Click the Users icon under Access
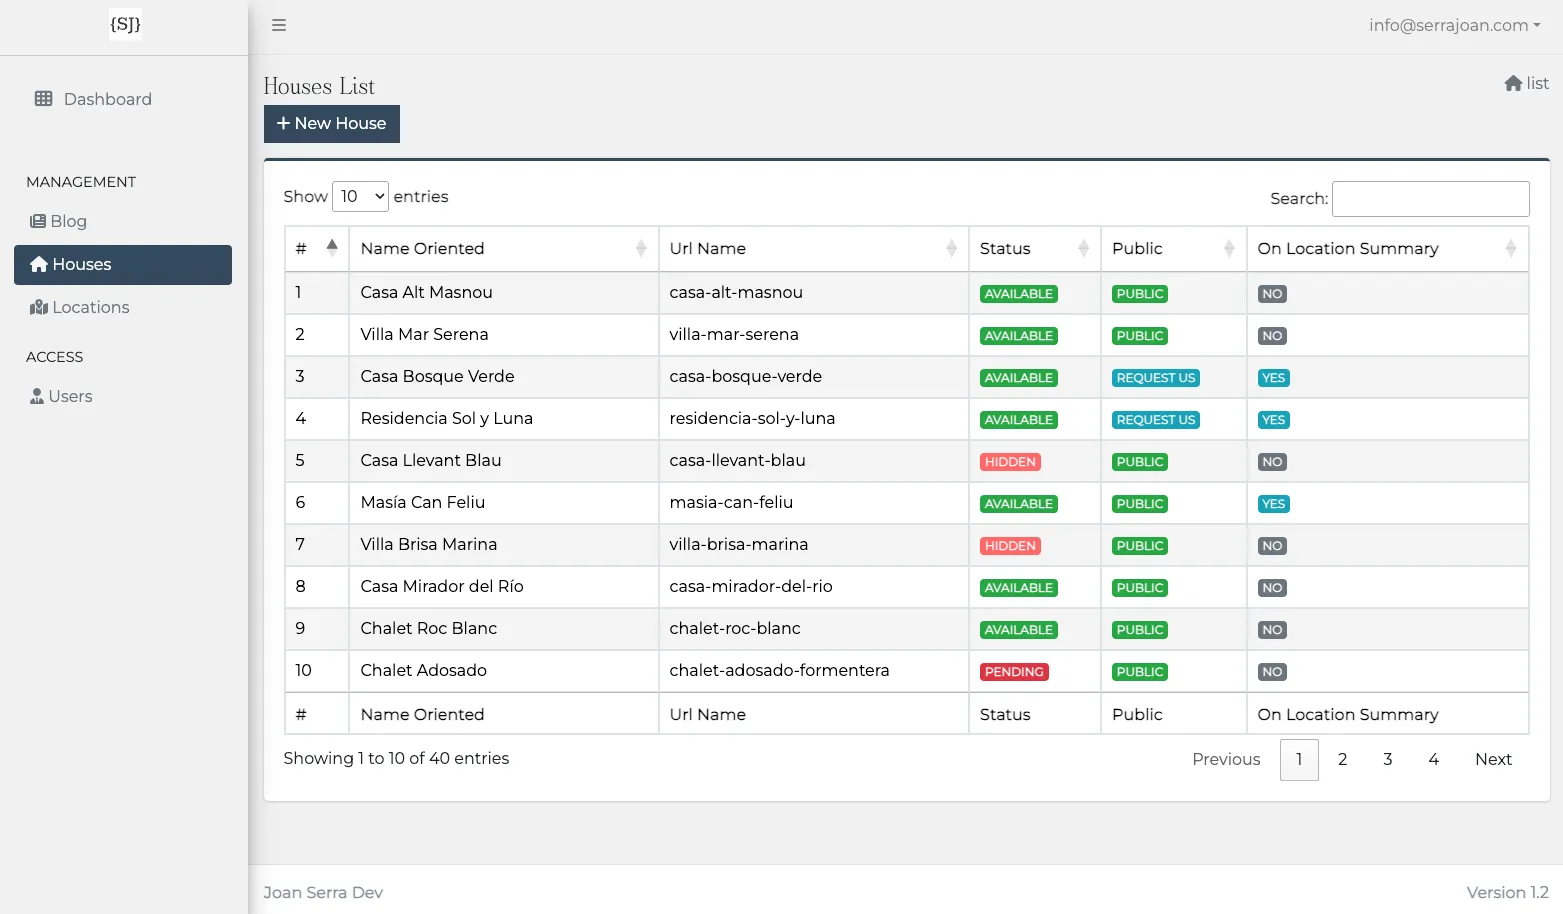The width and height of the screenshot is (1563, 914). [37, 396]
